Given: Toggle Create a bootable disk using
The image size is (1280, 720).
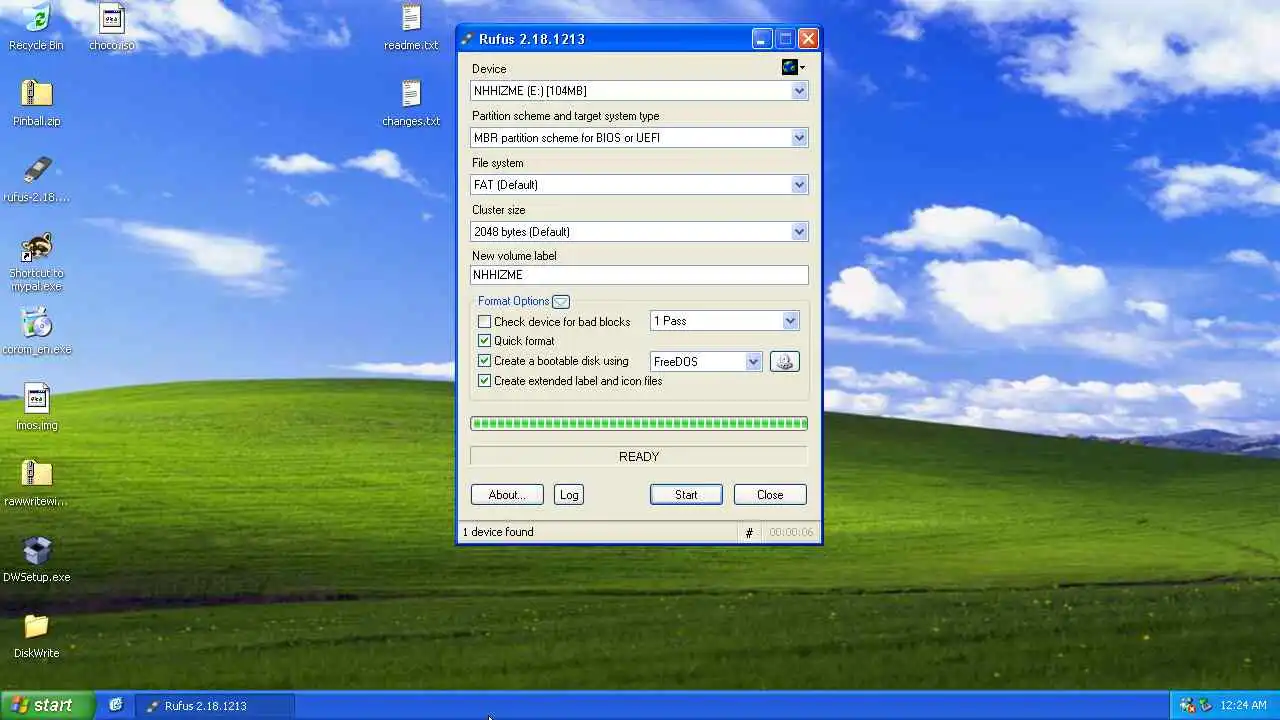Looking at the screenshot, I should point(484,361).
